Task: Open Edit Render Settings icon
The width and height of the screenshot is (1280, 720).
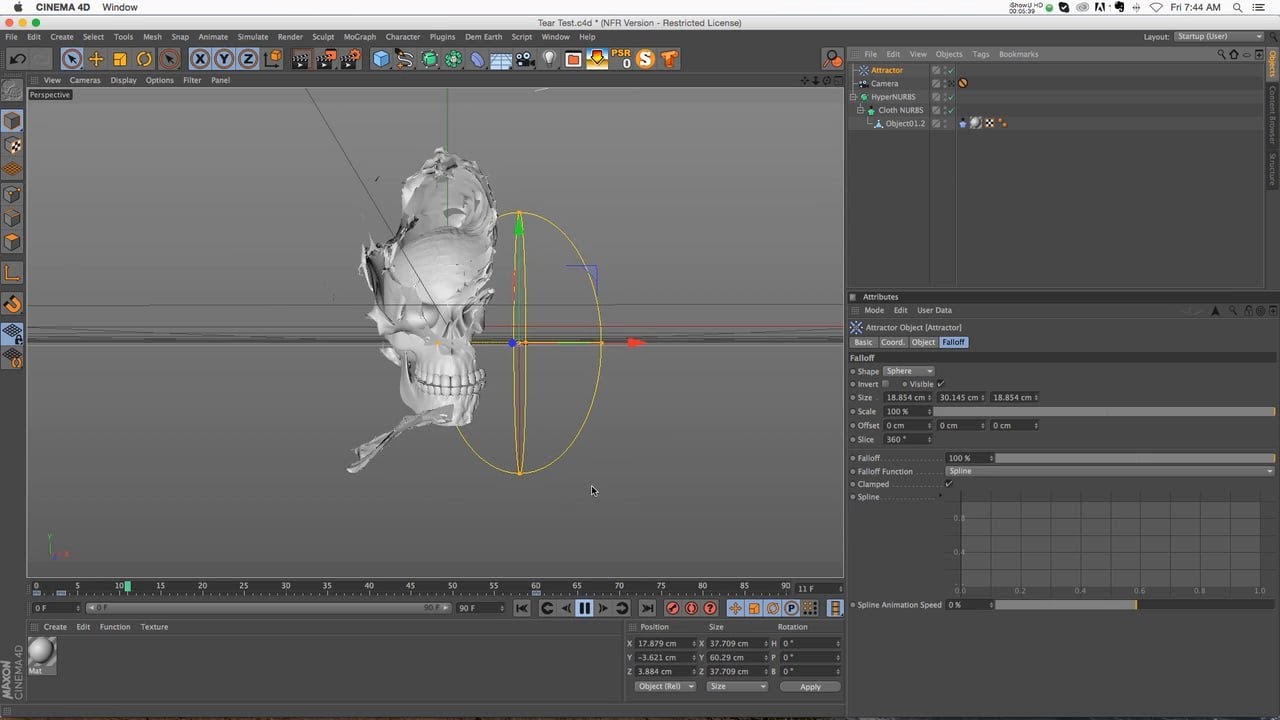Action: 350,60
